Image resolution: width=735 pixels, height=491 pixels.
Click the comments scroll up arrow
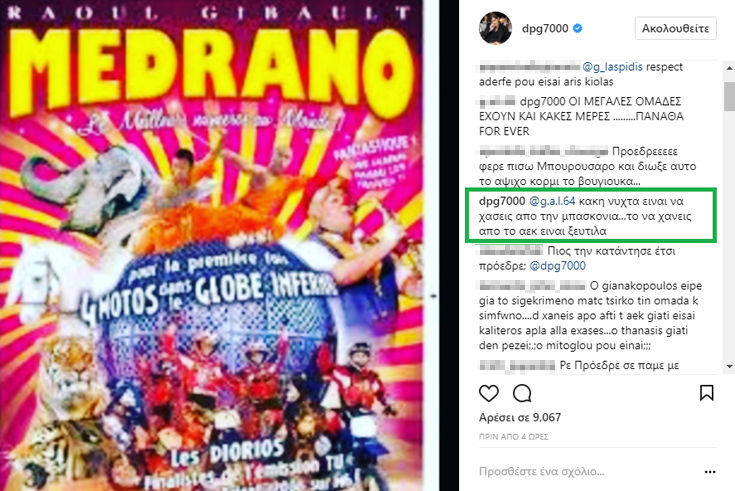coord(729,68)
